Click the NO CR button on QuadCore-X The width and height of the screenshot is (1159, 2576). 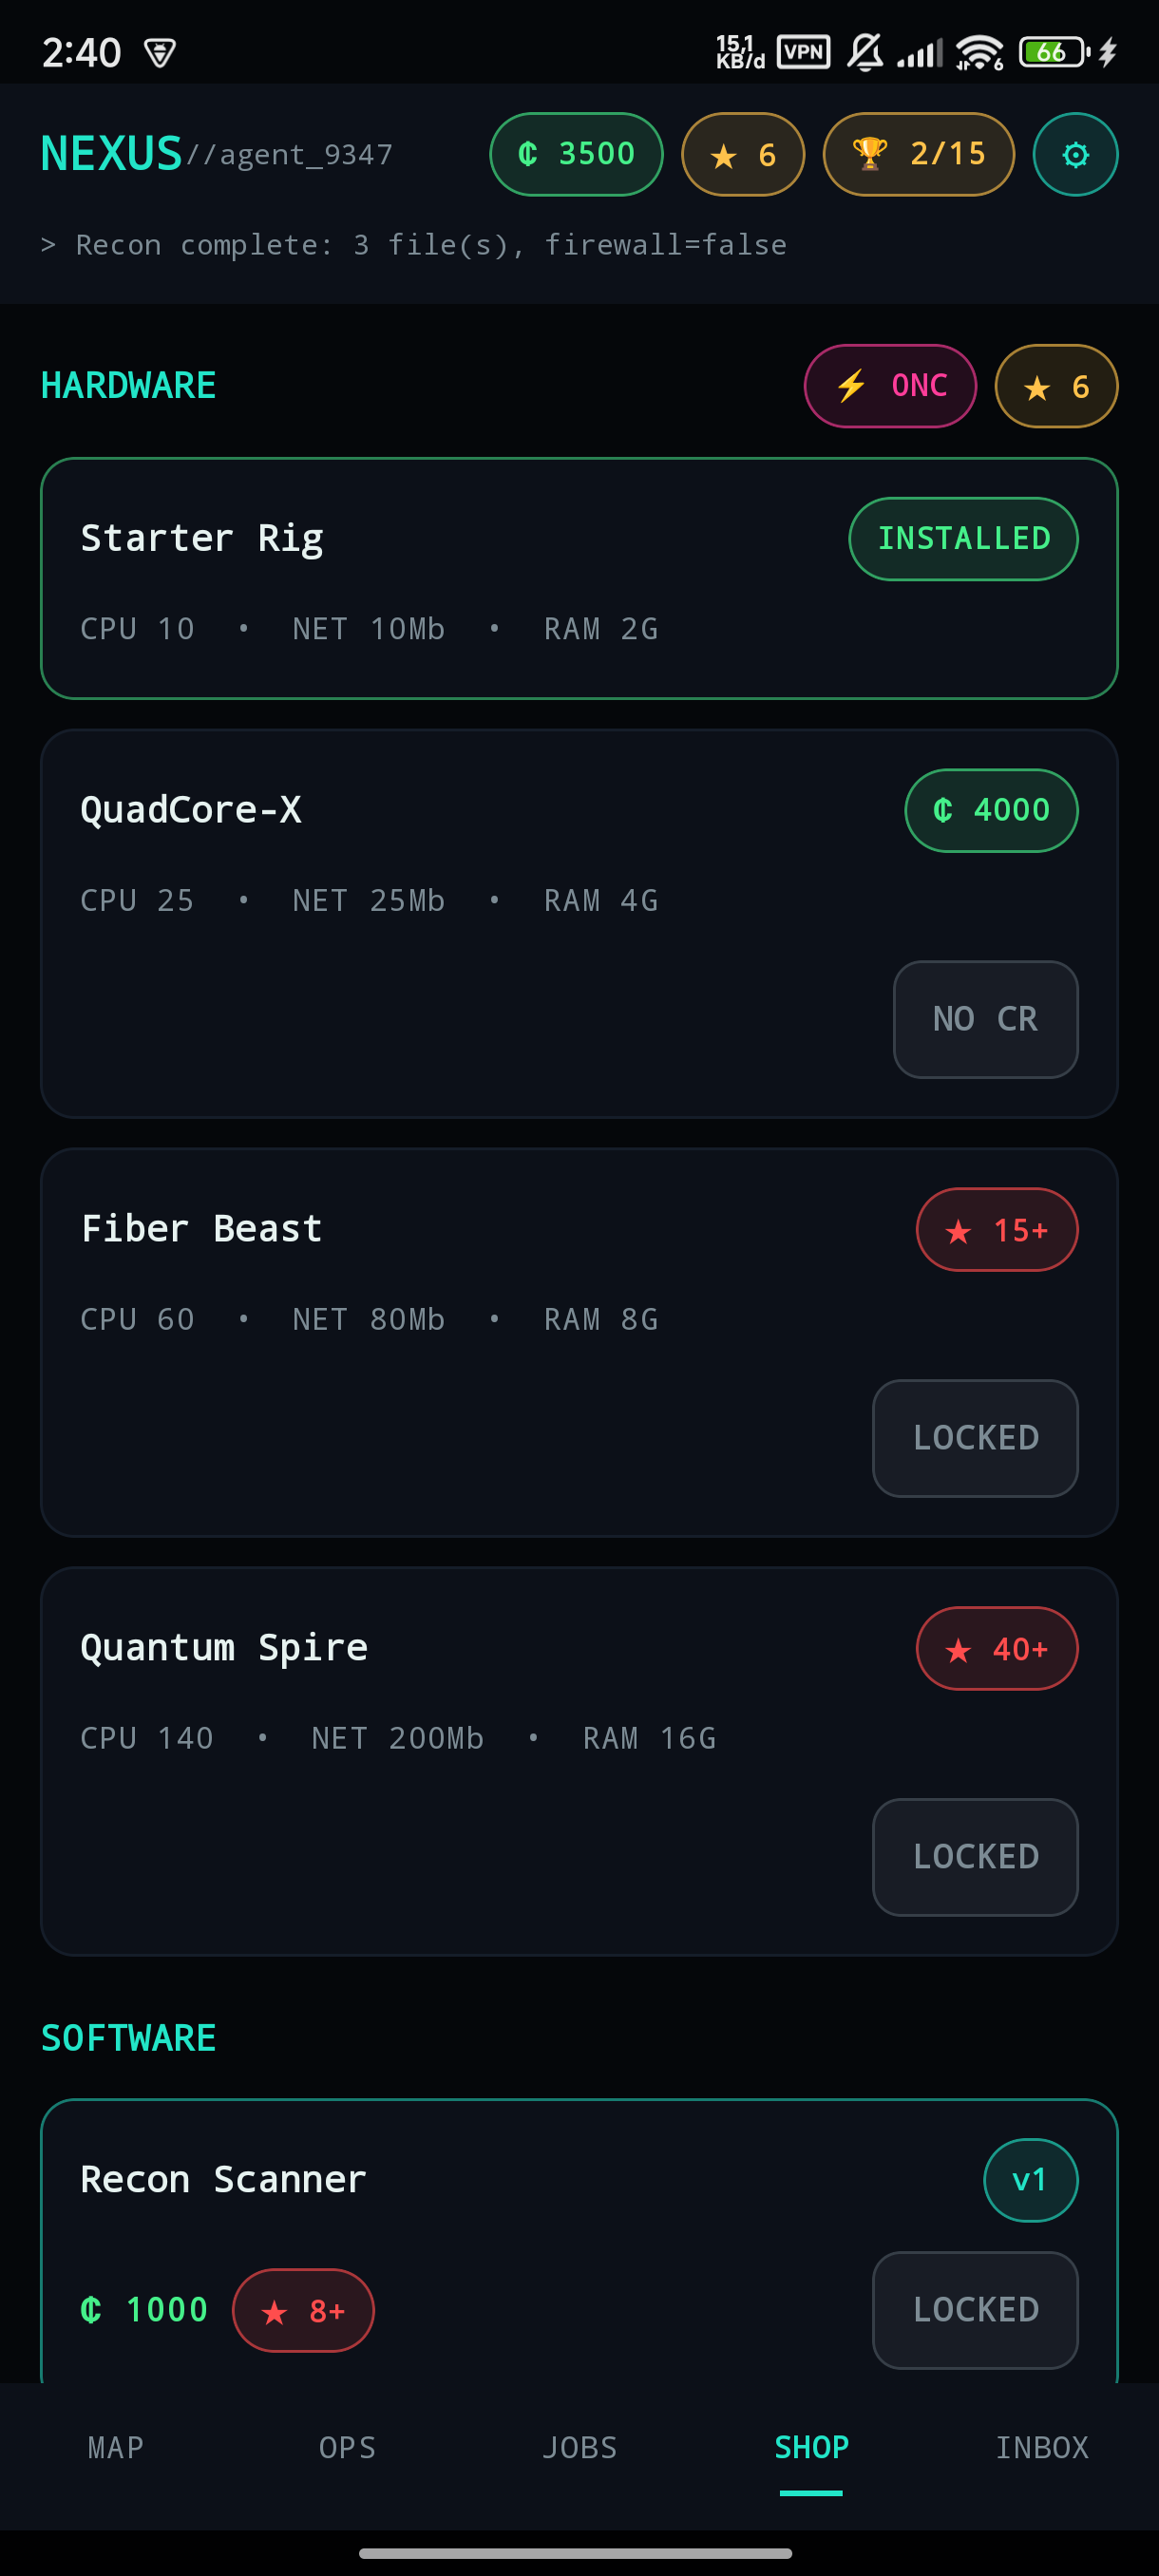tap(985, 1019)
